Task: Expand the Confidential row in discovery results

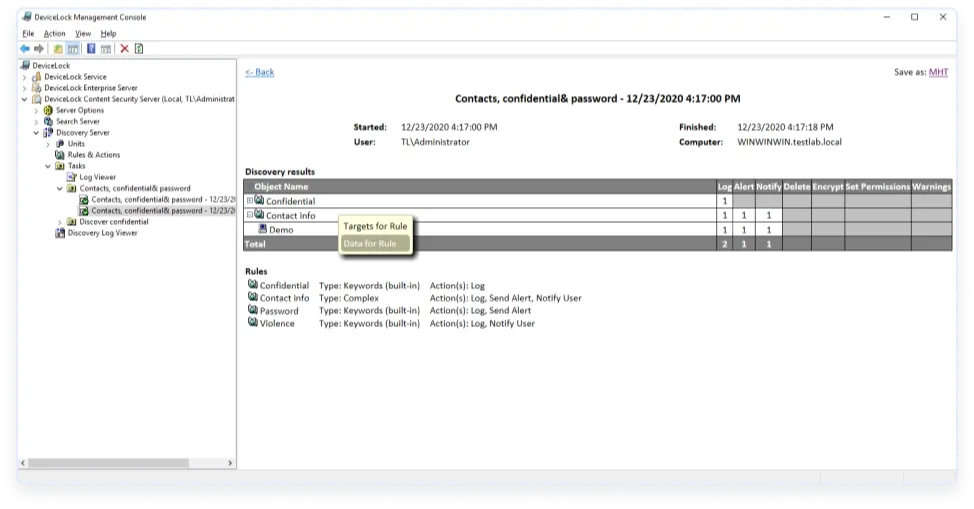Action: pyautogui.click(x=250, y=201)
